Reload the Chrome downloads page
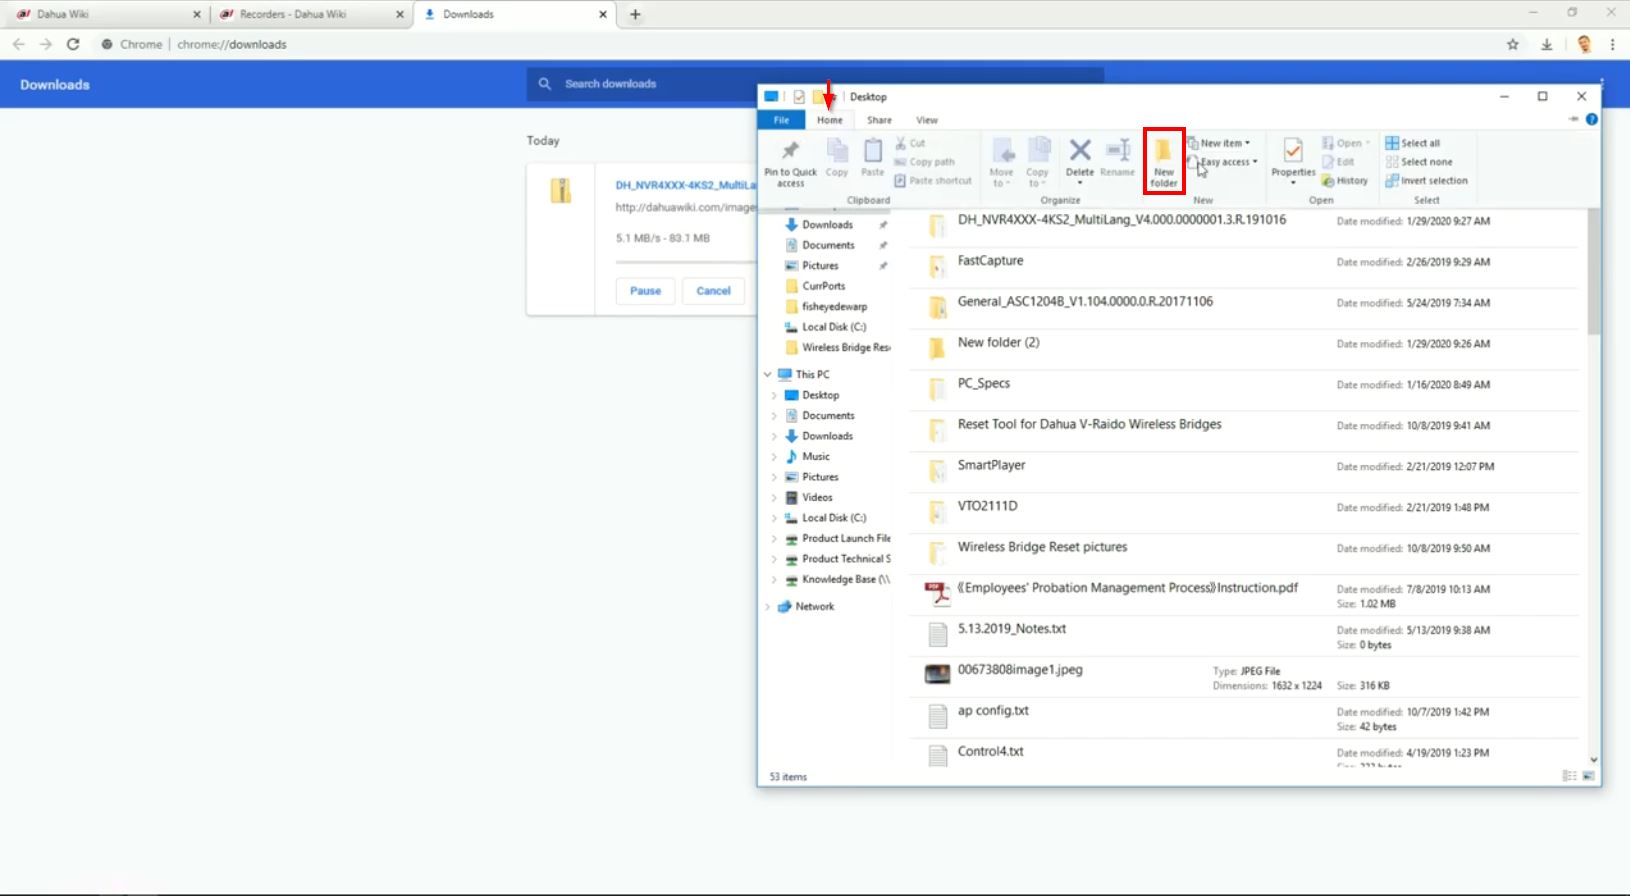This screenshot has width=1630, height=896. pyautogui.click(x=73, y=44)
